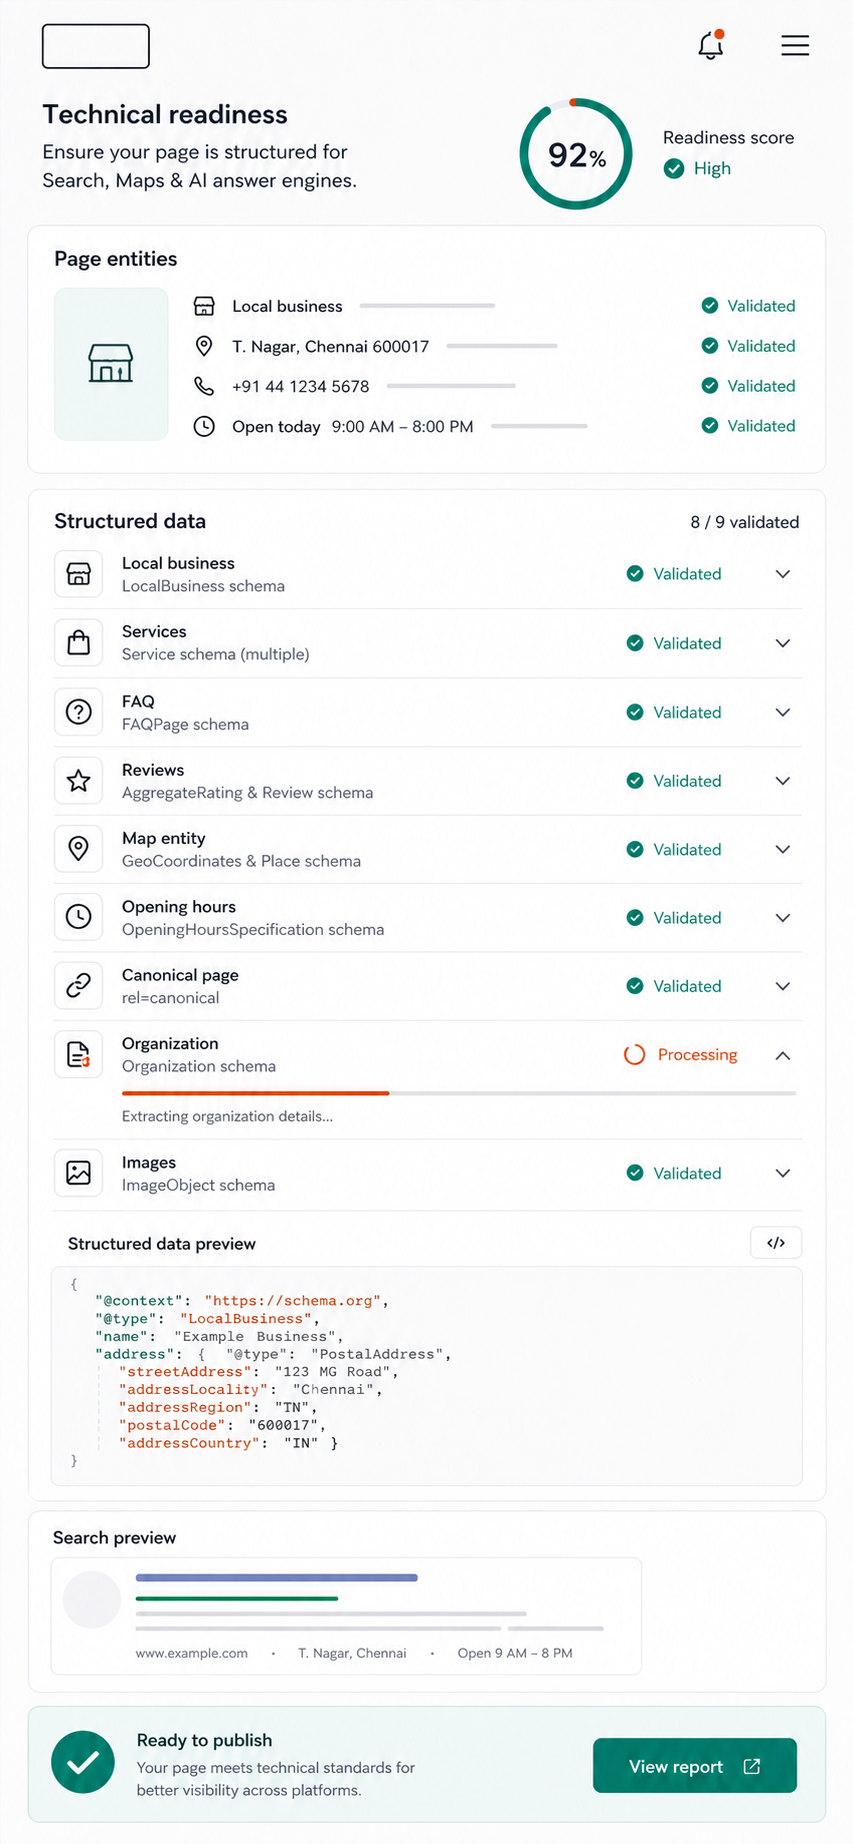The image size is (853, 1844).
Task: Click the Services shopping bag icon
Action: pyautogui.click(x=78, y=642)
